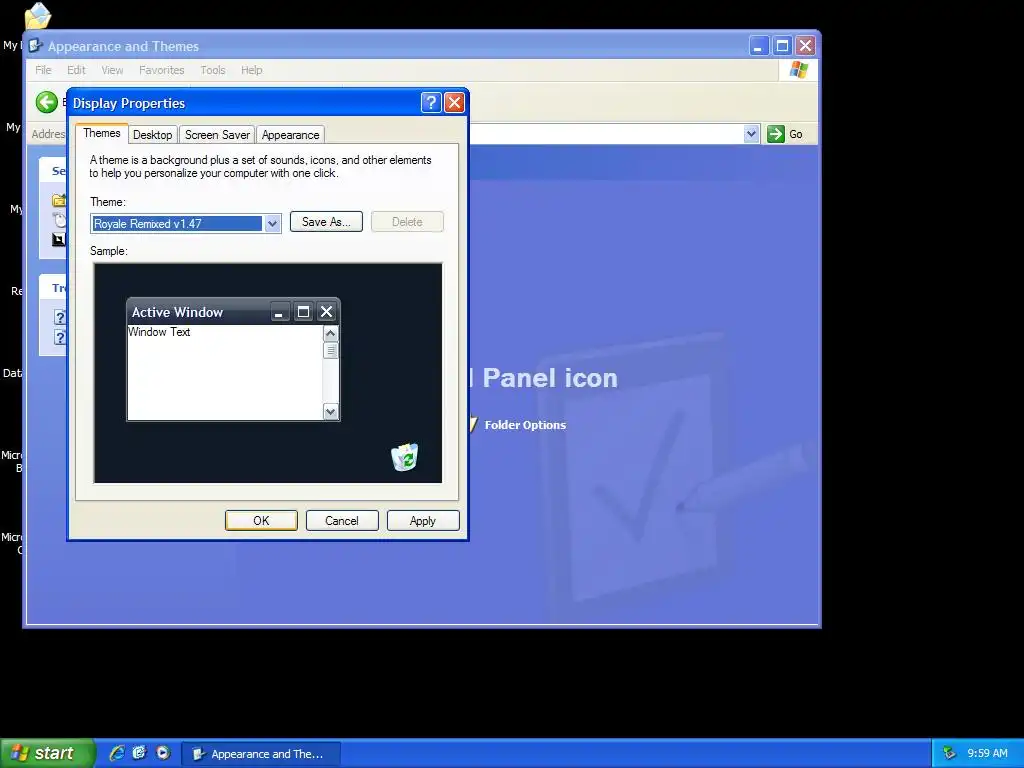Click Cancel in Display Properties
1024x768 pixels.
pos(342,520)
